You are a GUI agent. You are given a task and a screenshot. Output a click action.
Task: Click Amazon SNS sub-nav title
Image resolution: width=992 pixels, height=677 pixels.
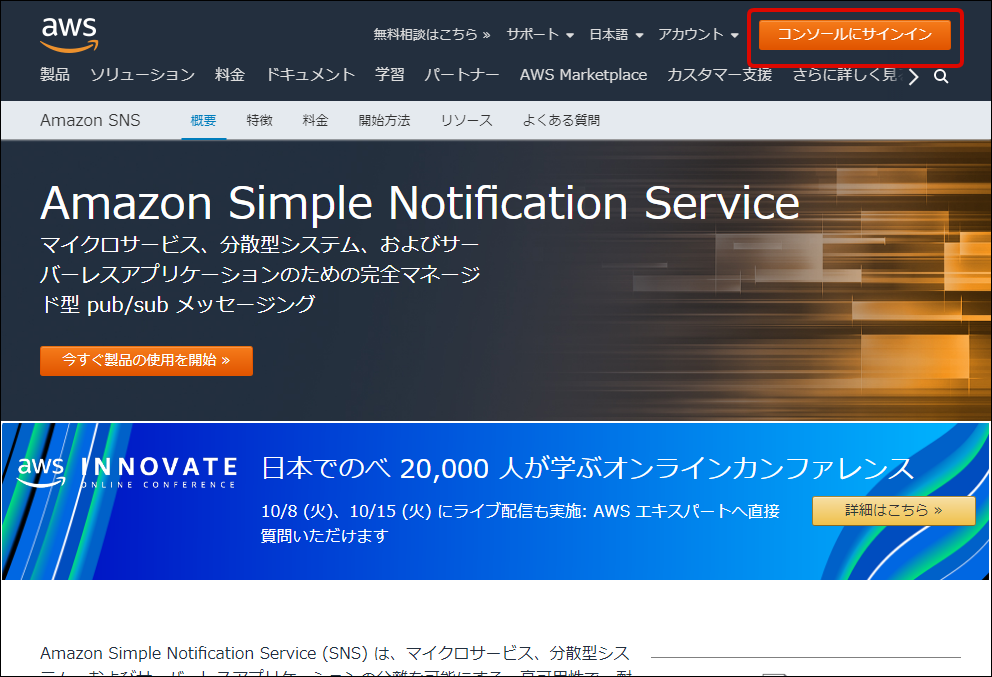point(90,120)
